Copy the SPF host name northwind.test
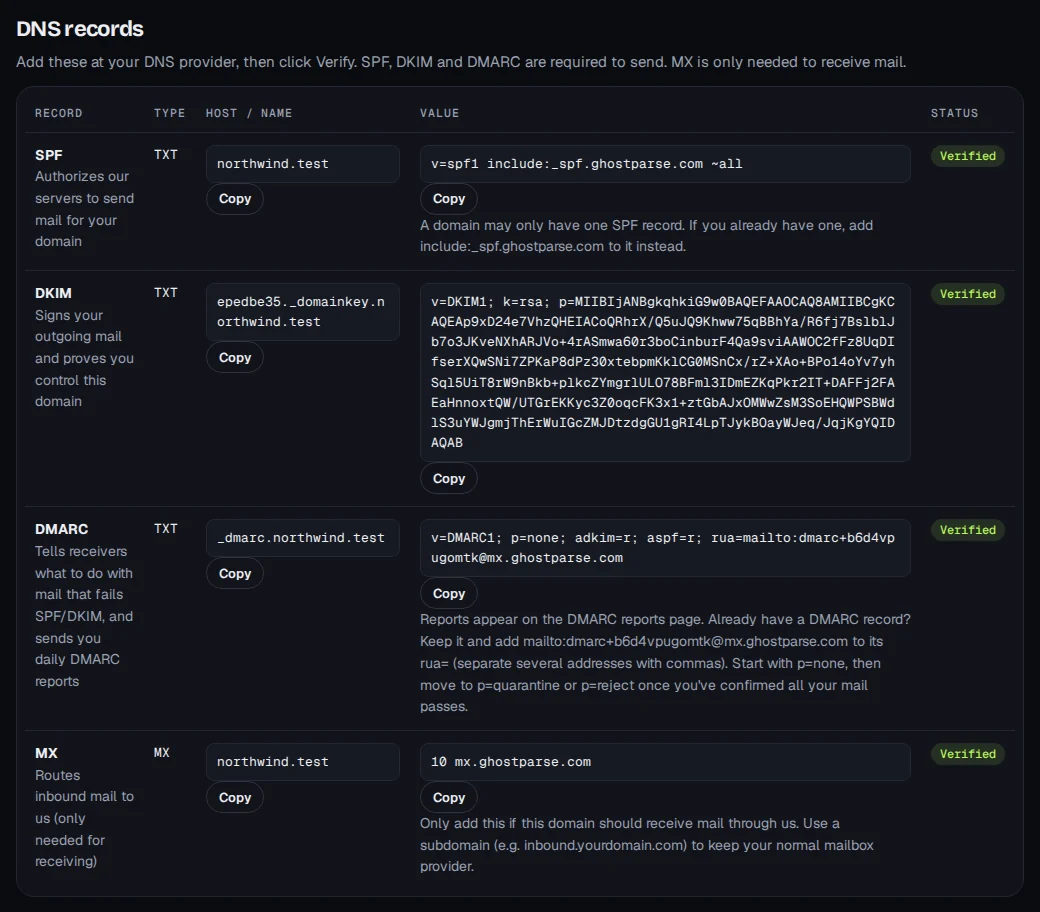 pos(235,199)
